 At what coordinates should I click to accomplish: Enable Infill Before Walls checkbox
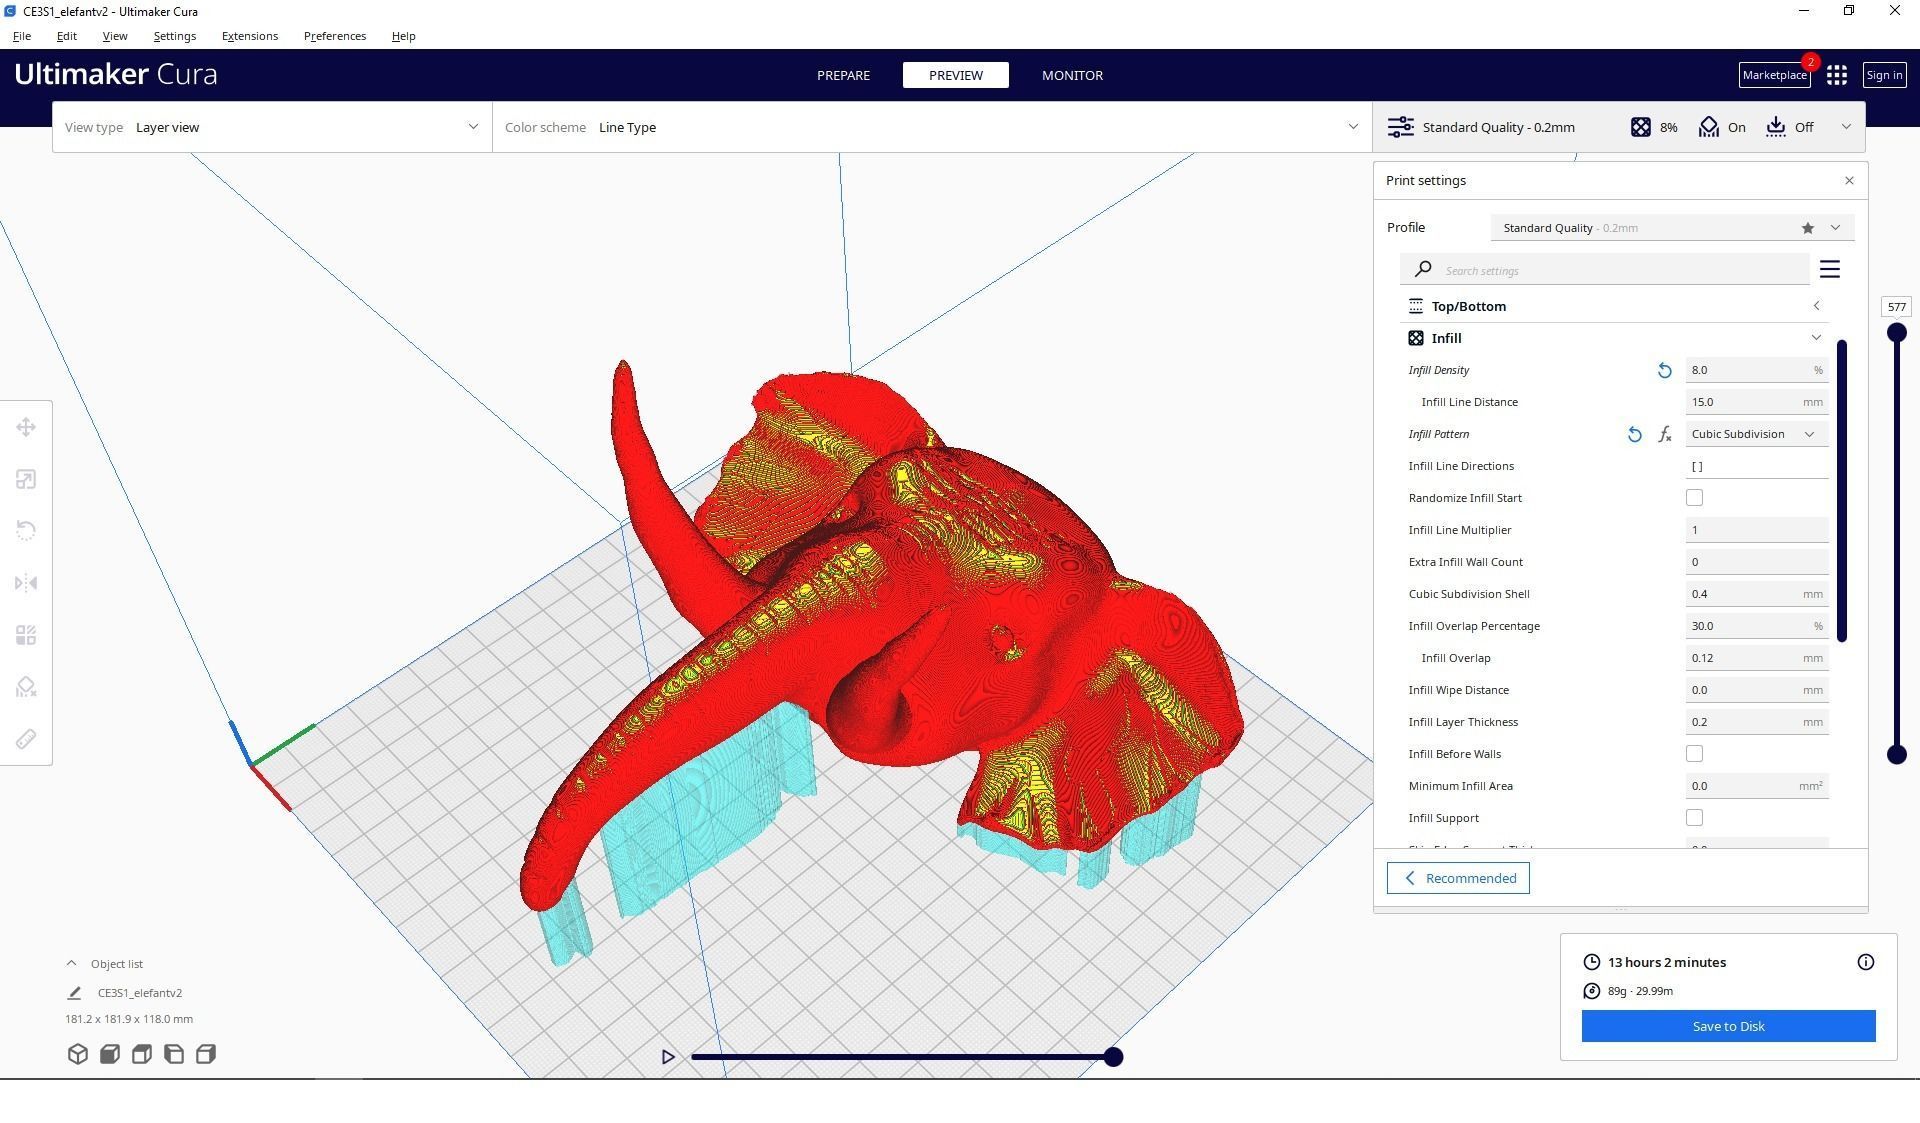point(1694,754)
